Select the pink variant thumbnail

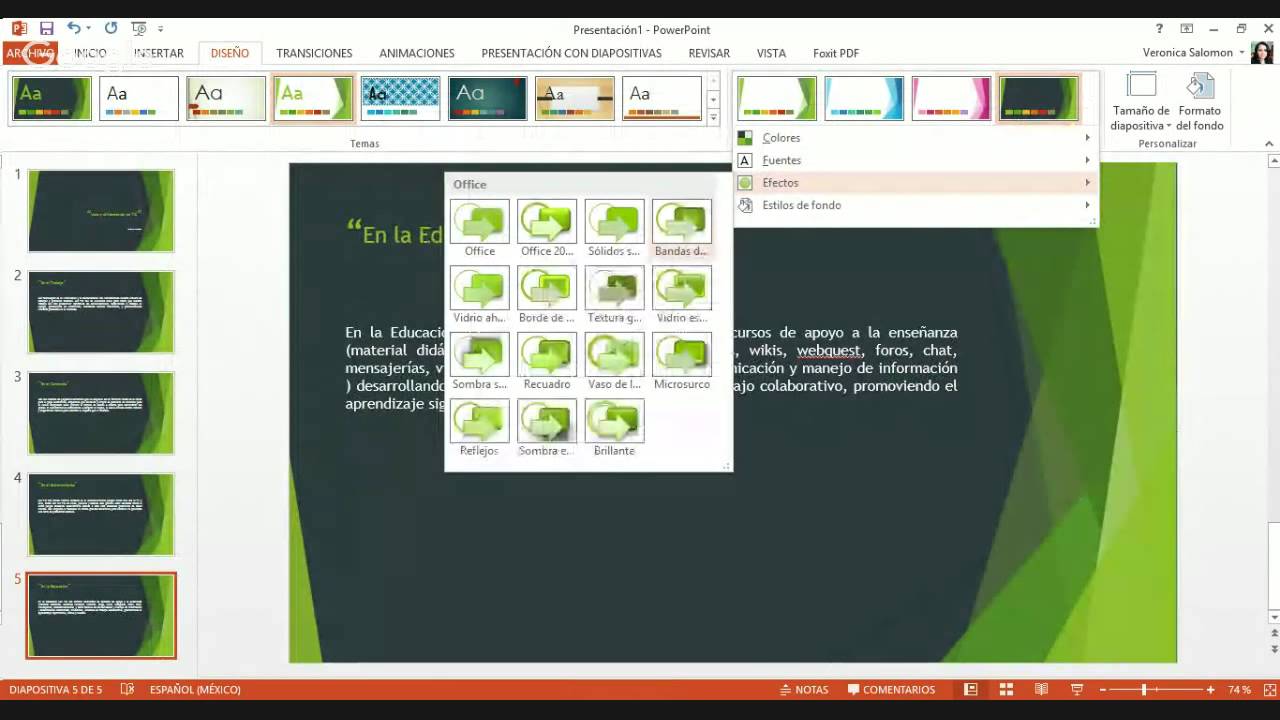coord(951,98)
